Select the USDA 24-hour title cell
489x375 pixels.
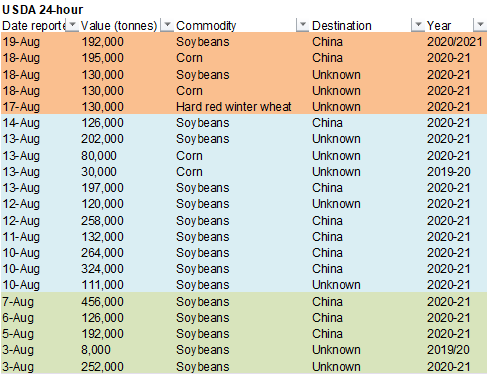pyautogui.click(x=43, y=10)
